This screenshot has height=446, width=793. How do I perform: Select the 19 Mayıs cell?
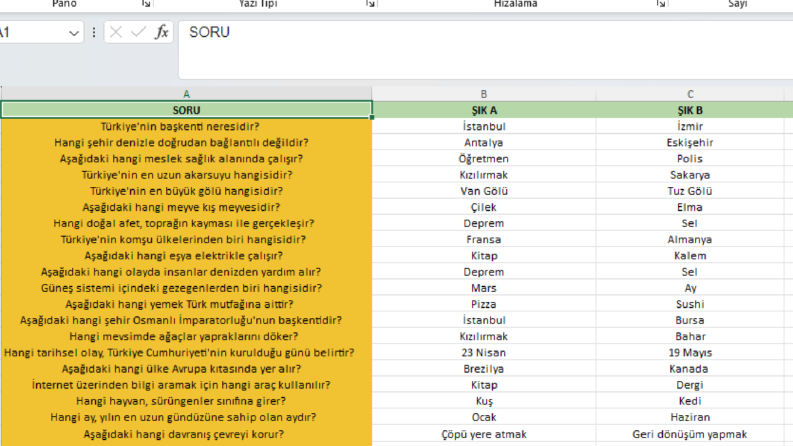point(690,352)
